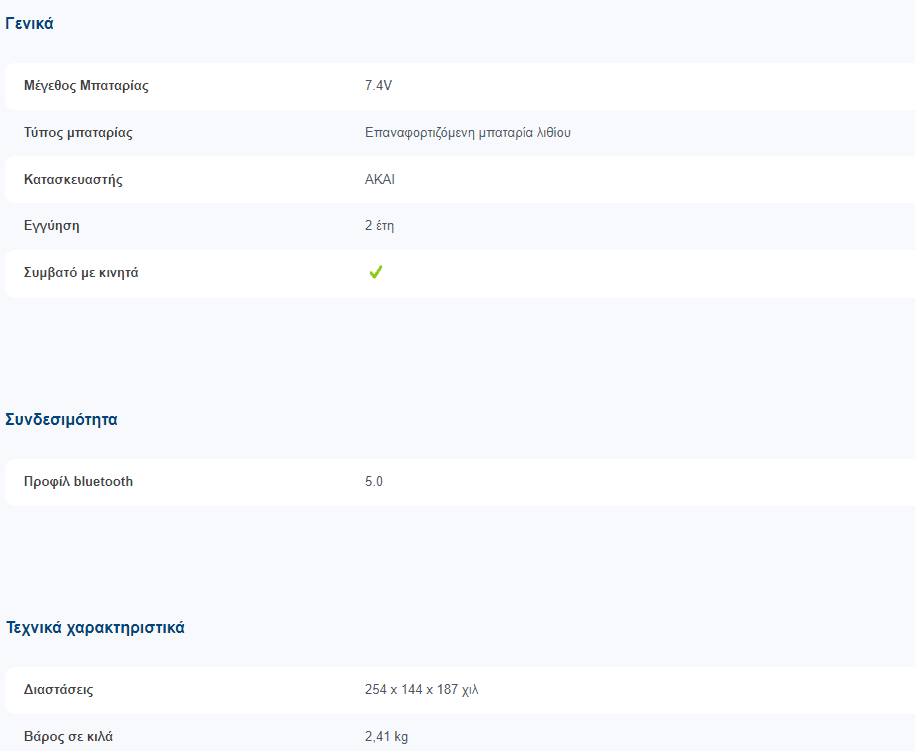Click the Διαστάσεις label
Image resolution: width=915 pixels, height=751 pixels.
click(58, 690)
